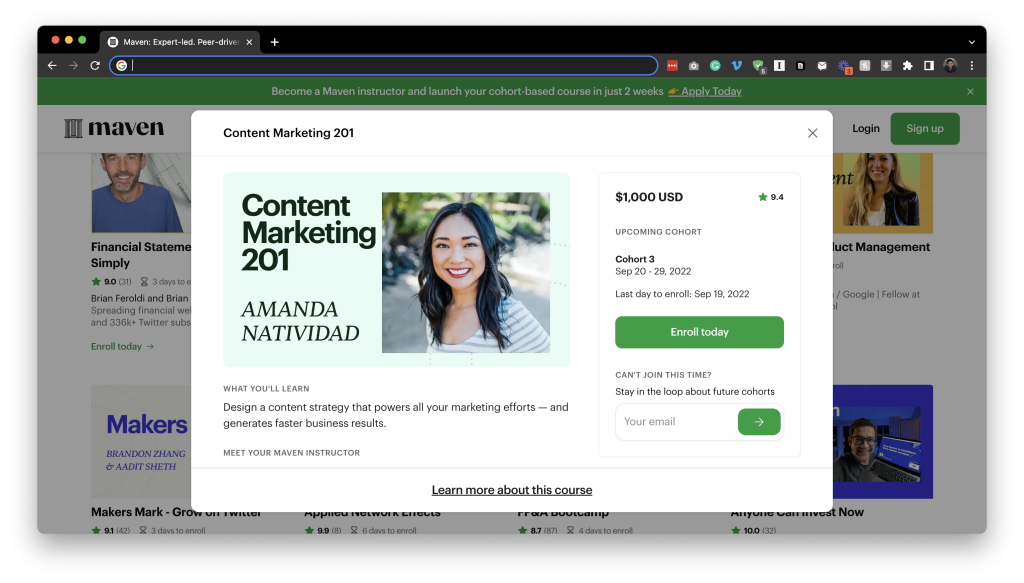This screenshot has height=583, width=1024.
Task: Open the Chrome profile avatar
Action: (x=950, y=65)
